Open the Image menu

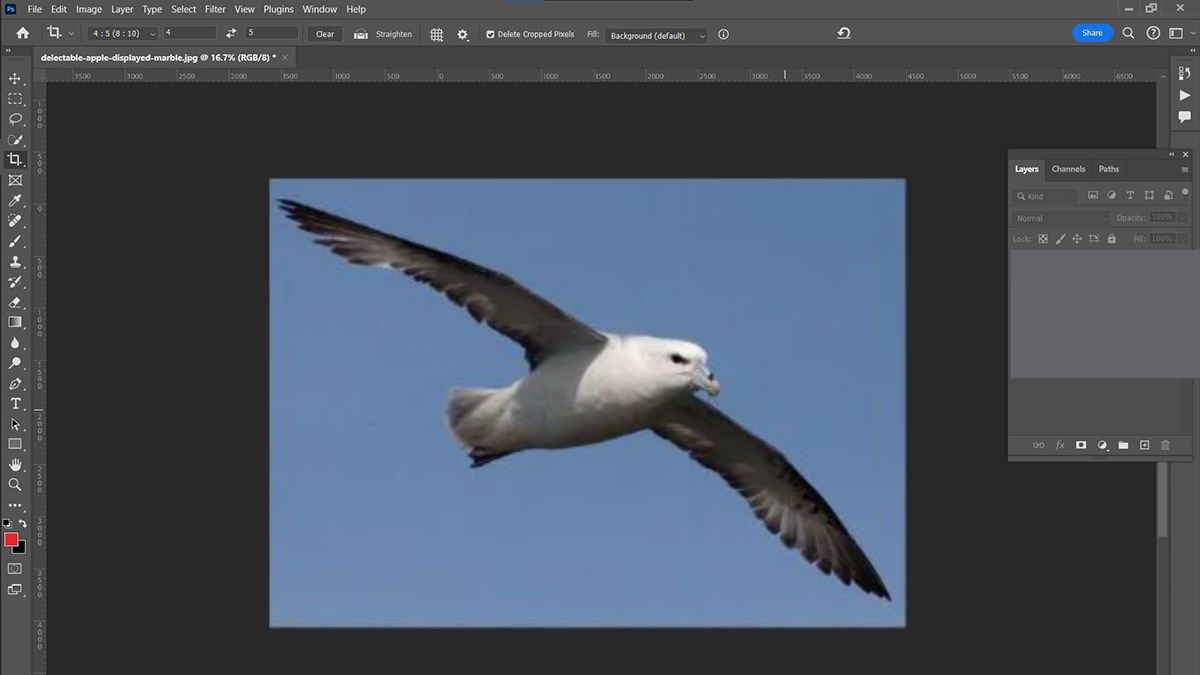coord(89,9)
